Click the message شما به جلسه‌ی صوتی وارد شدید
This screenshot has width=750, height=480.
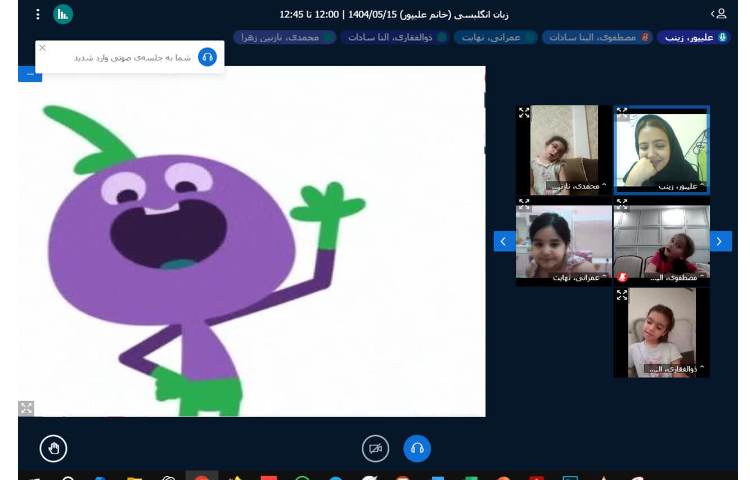pyautogui.click(x=132, y=58)
